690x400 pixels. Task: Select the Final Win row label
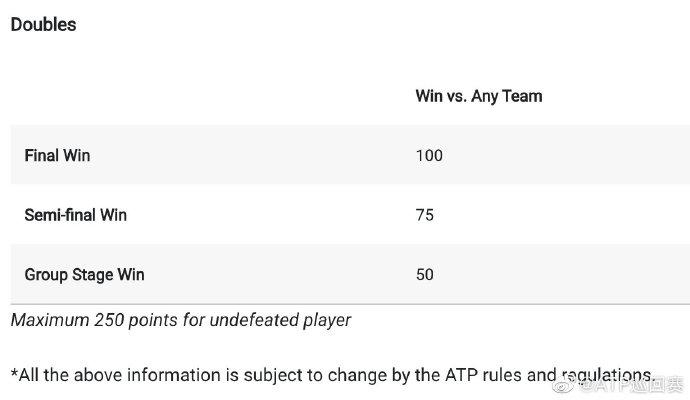click(x=57, y=155)
